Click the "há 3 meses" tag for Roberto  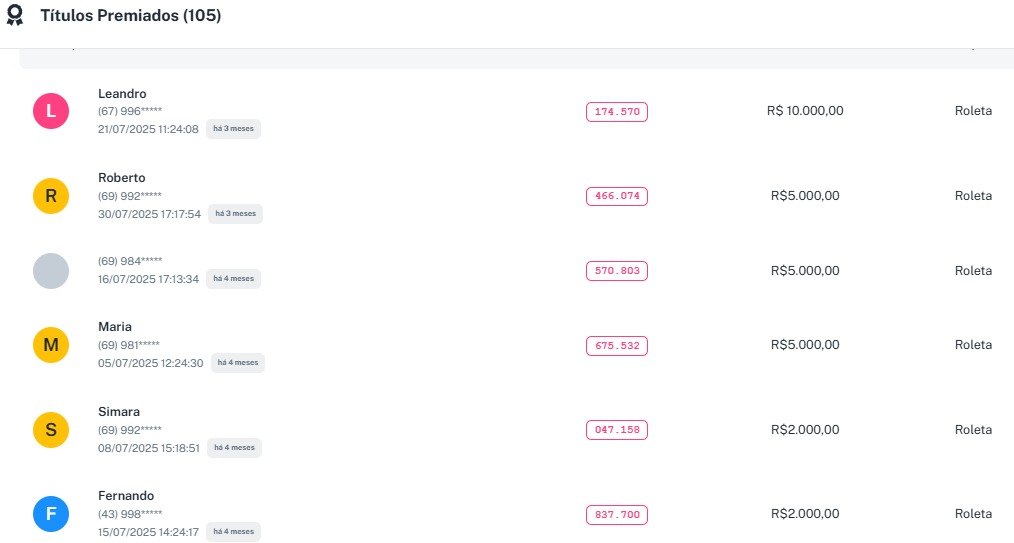pyautogui.click(x=235, y=214)
